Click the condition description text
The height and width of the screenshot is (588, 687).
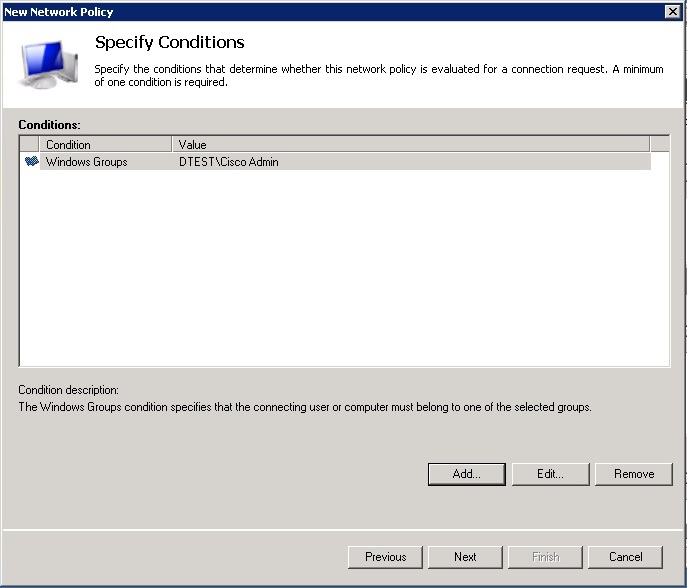coord(305,408)
